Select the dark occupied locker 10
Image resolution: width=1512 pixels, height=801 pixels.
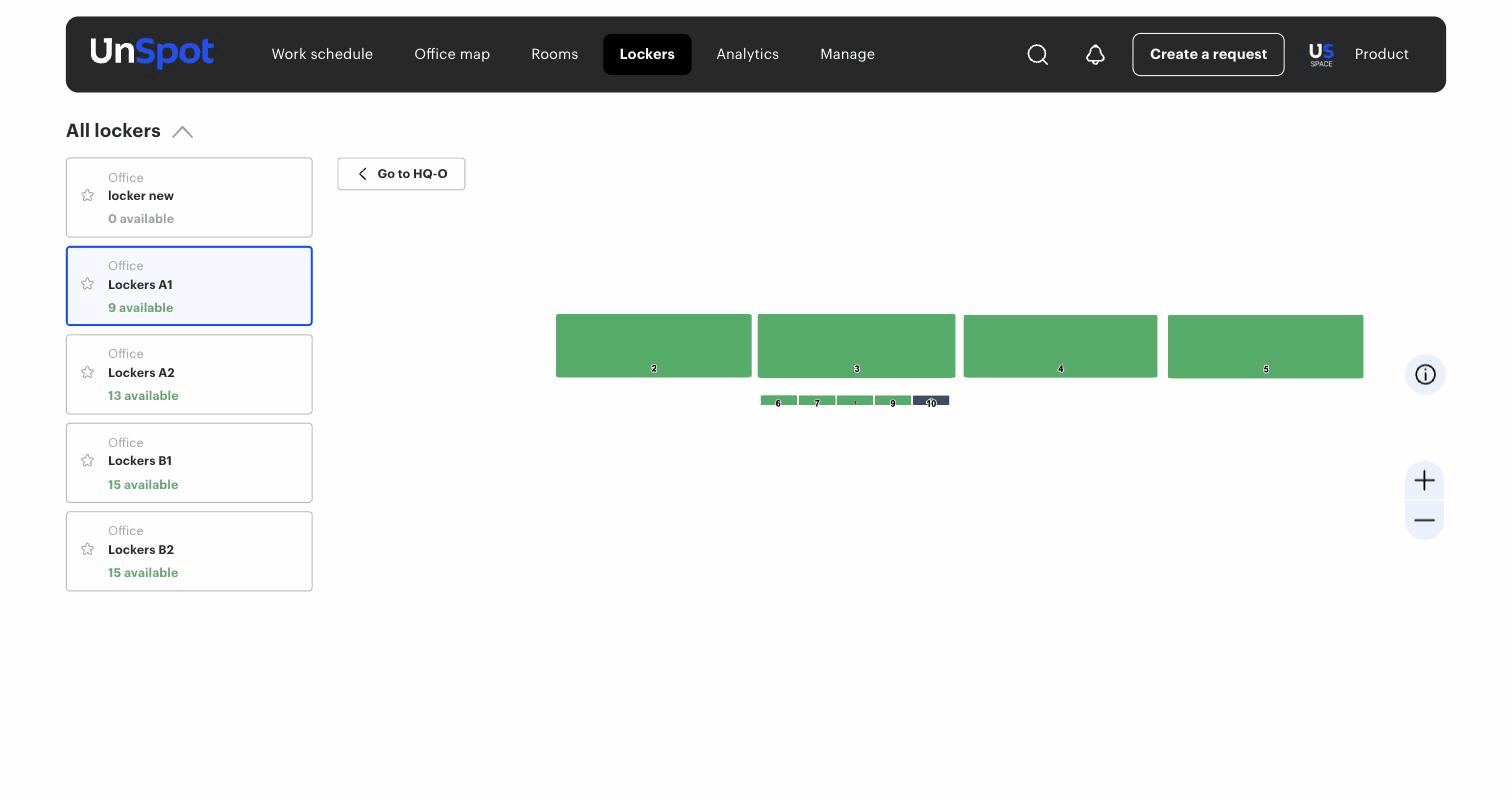[x=931, y=401]
